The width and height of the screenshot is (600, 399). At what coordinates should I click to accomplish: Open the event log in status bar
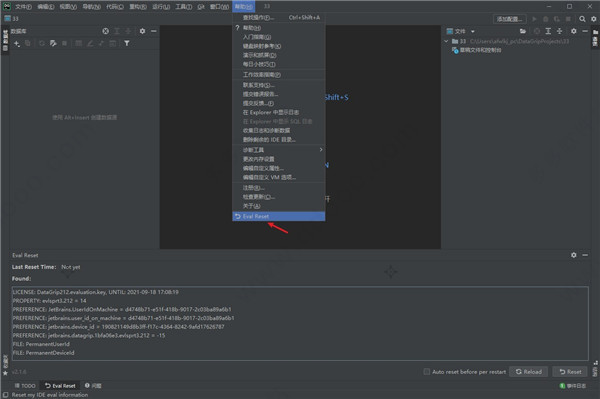tap(572, 386)
